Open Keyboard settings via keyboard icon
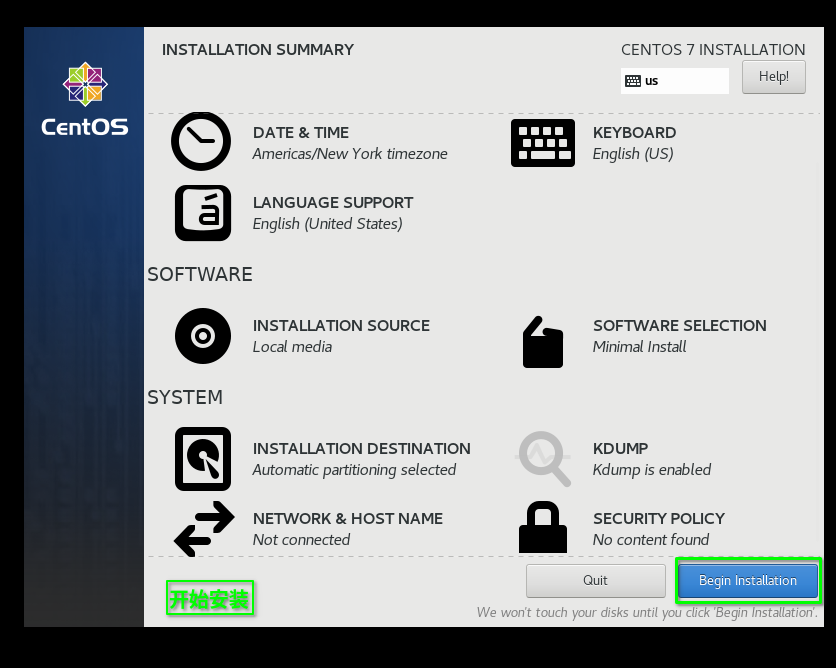 point(543,141)
